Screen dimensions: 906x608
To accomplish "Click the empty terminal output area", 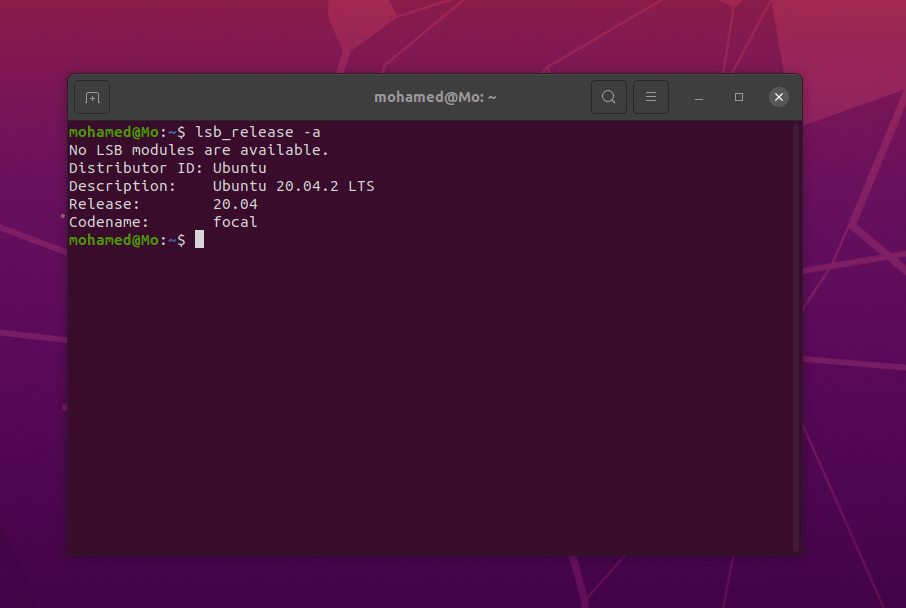I will 430,400.
